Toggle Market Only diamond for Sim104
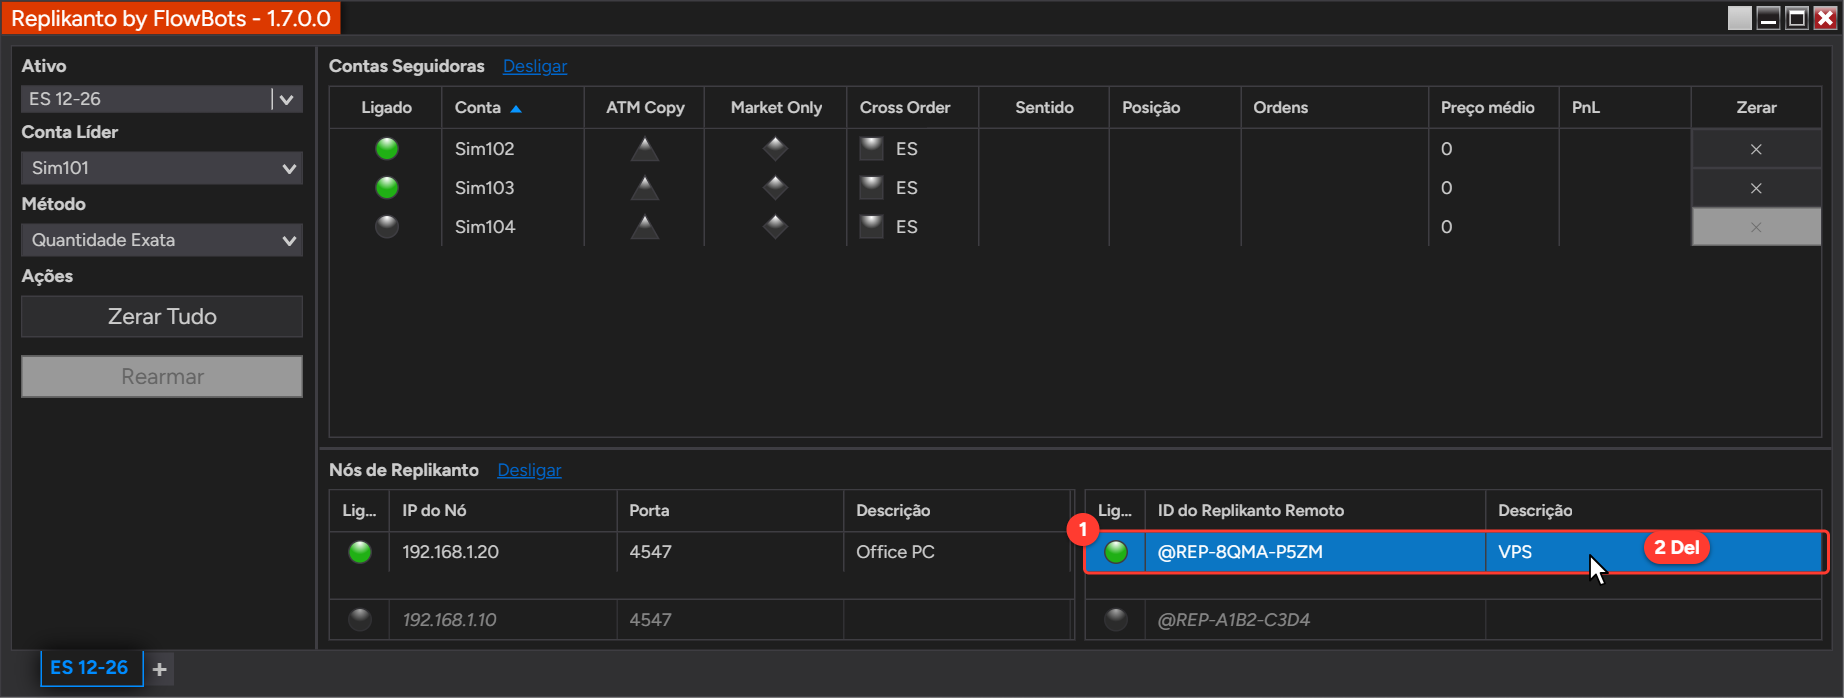 click(775, 227)
